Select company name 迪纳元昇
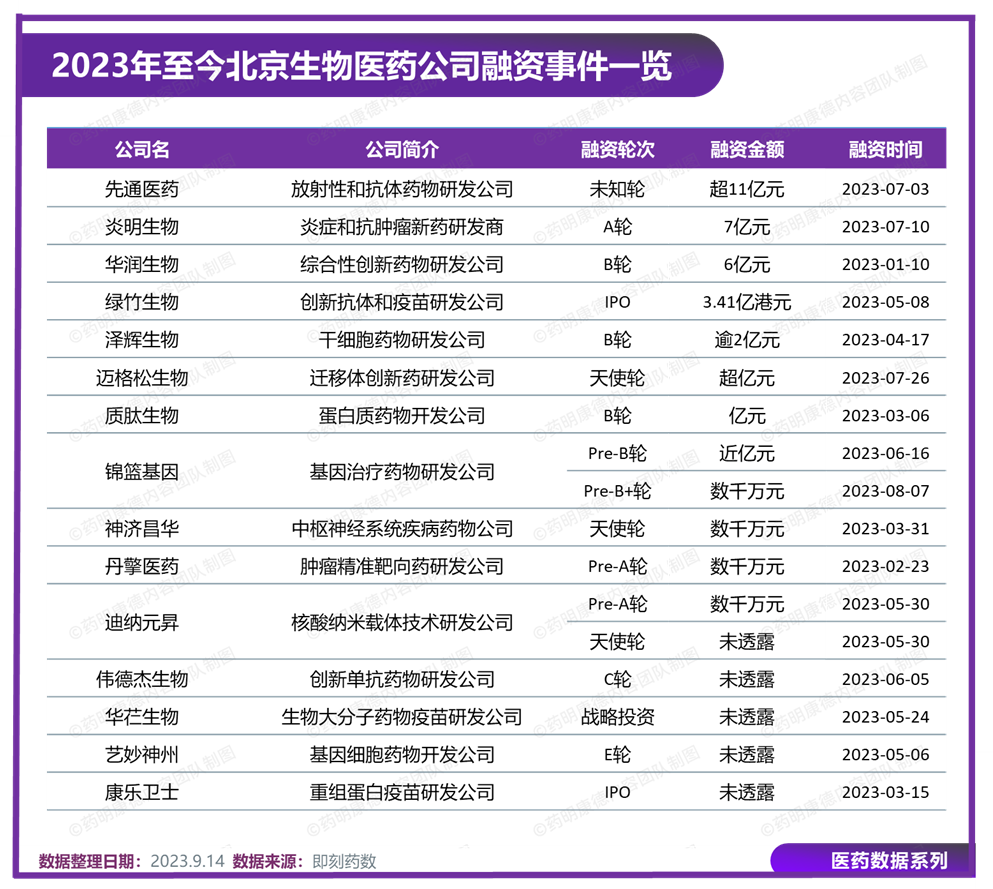Screen dimensions: 993x889 click(142, 622)
